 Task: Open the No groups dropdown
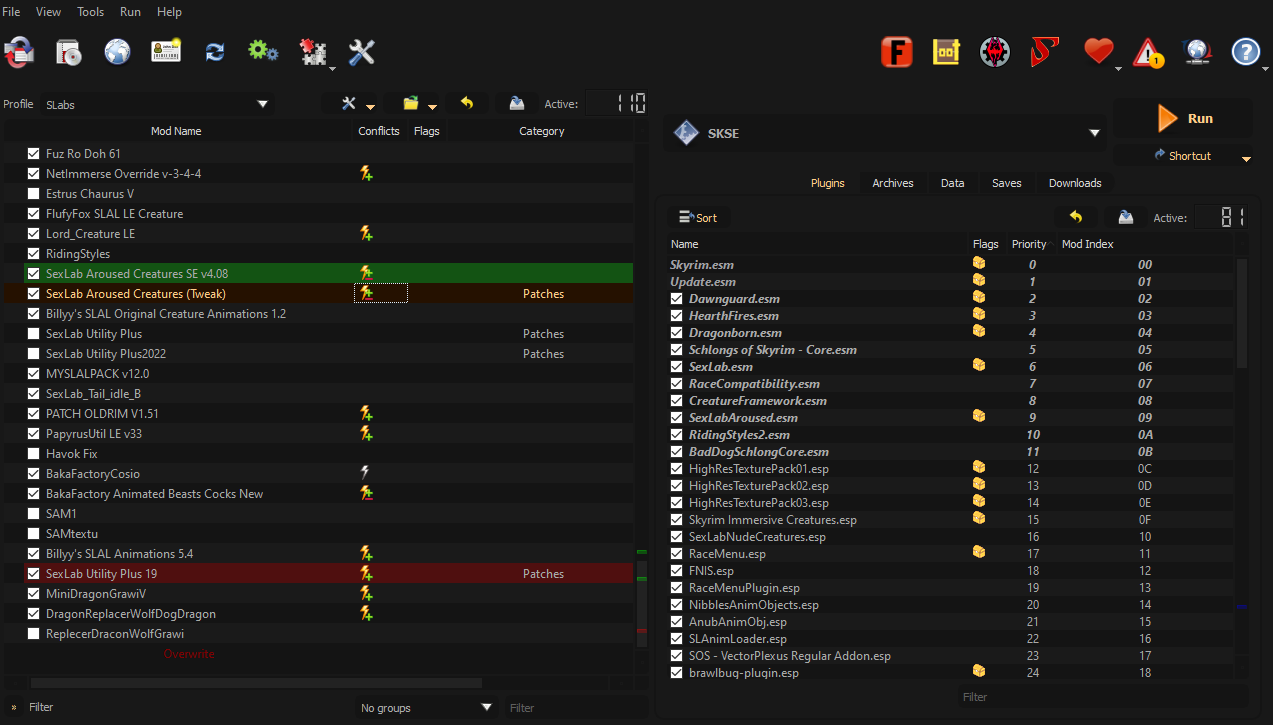427,707
